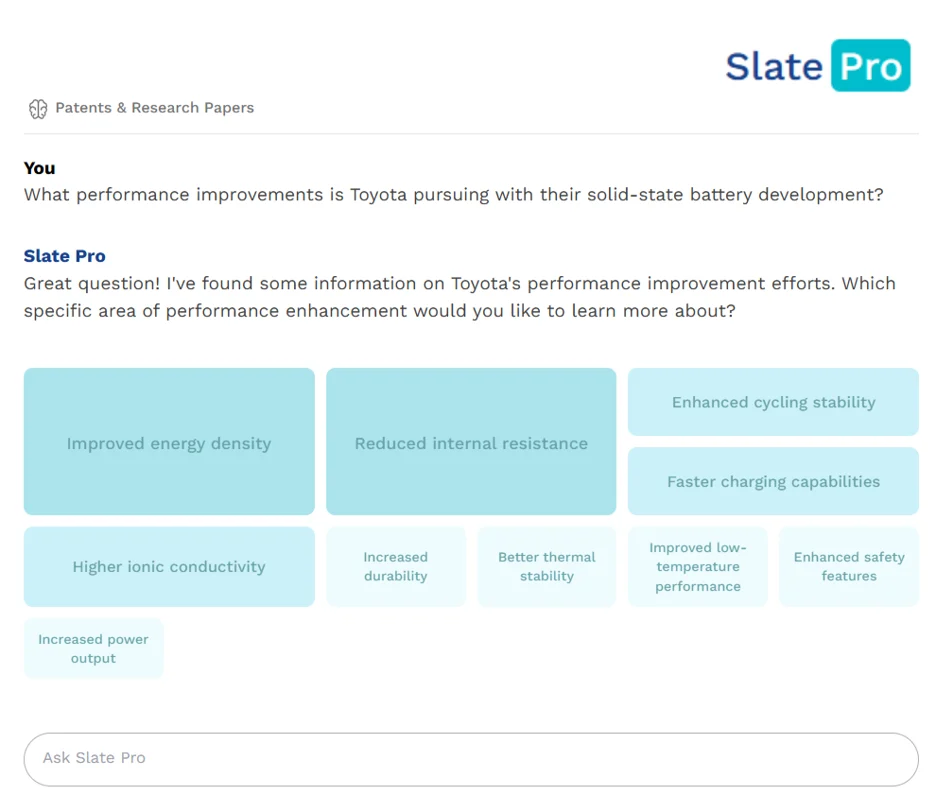Click the Slate Pro logo
Viewport: 936px width, 795px height.
(817, 66)
